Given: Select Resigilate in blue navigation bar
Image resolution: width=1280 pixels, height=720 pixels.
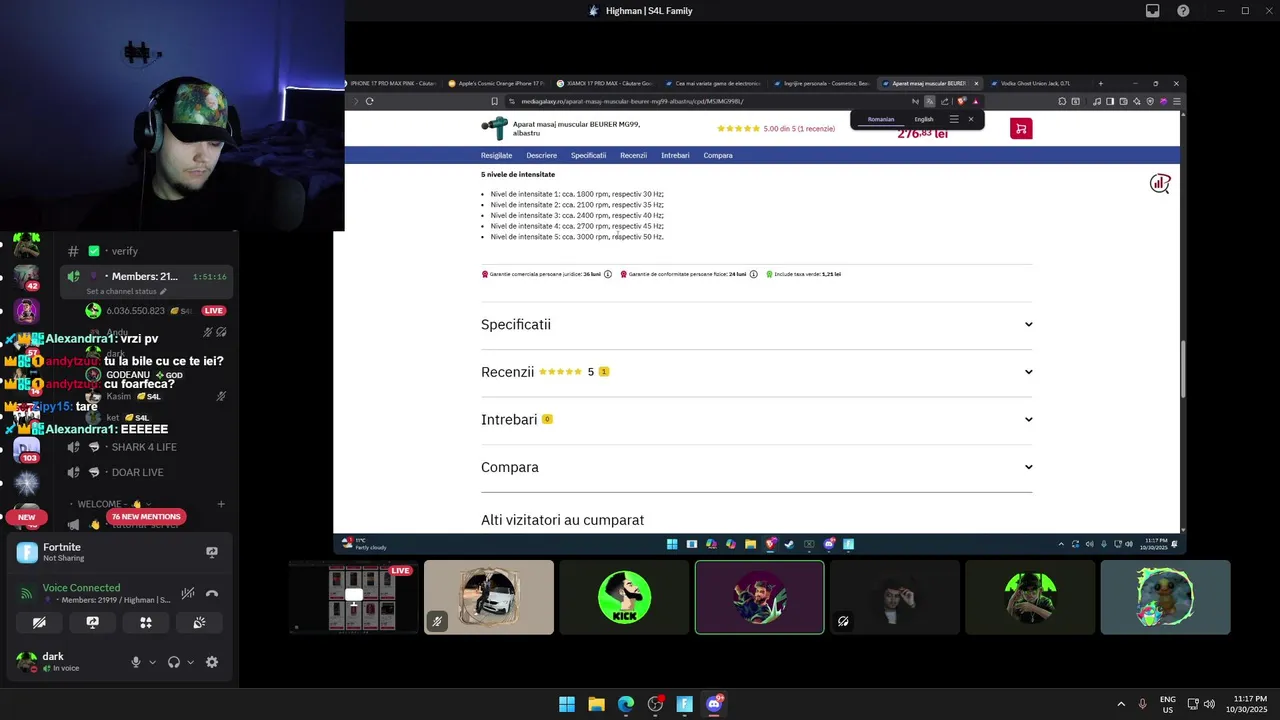Looking at the screenshot, I should 496,155.
